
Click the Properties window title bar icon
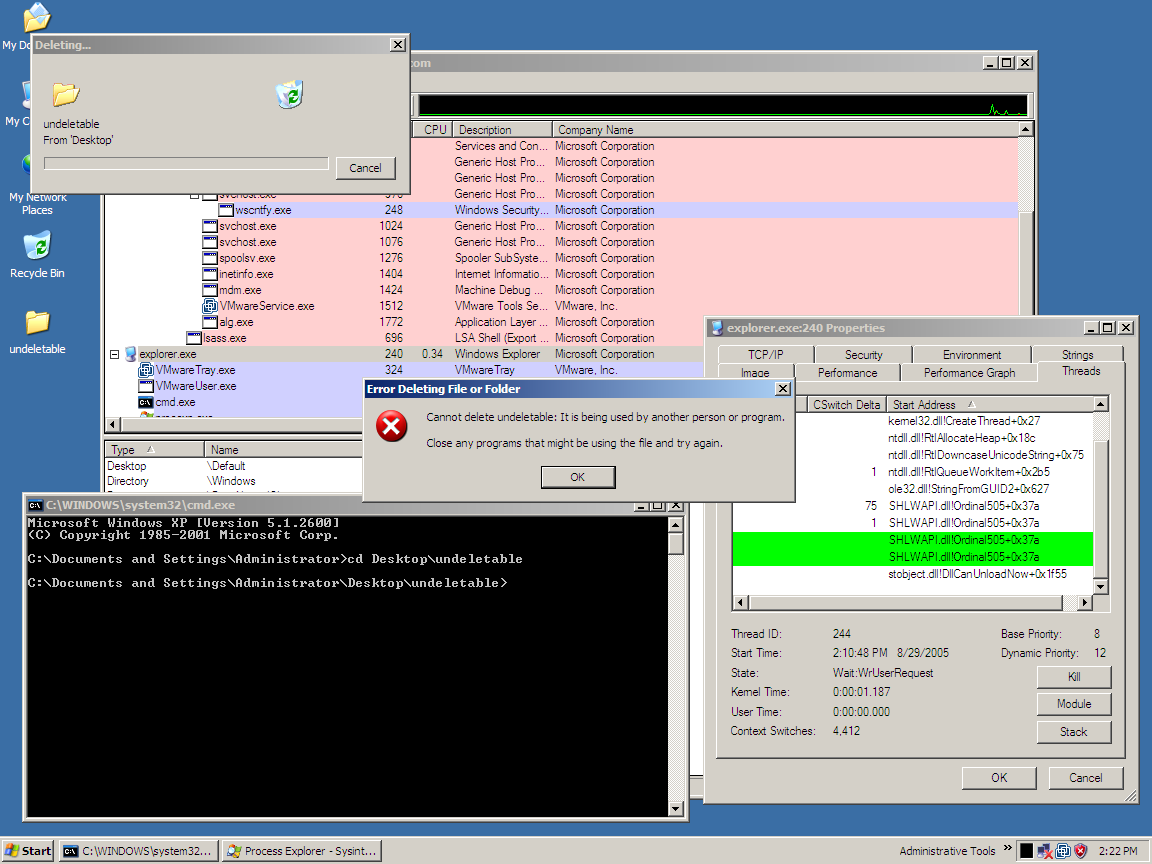pos(717,328)
